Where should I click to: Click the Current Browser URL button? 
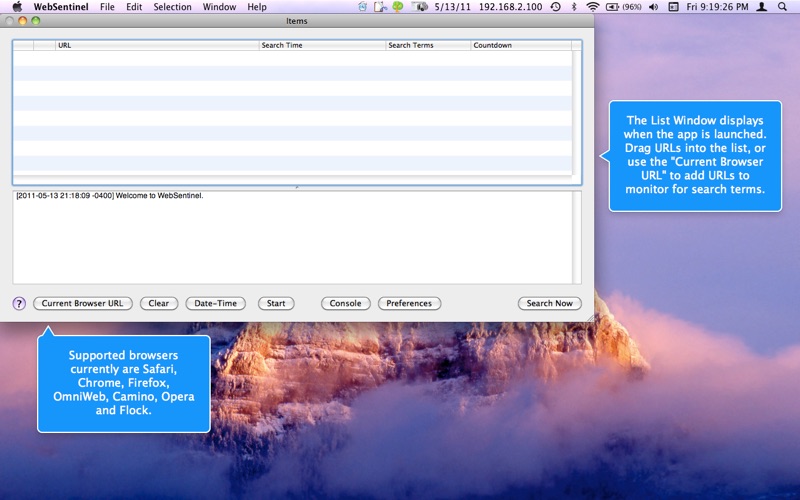click(83, 304)
